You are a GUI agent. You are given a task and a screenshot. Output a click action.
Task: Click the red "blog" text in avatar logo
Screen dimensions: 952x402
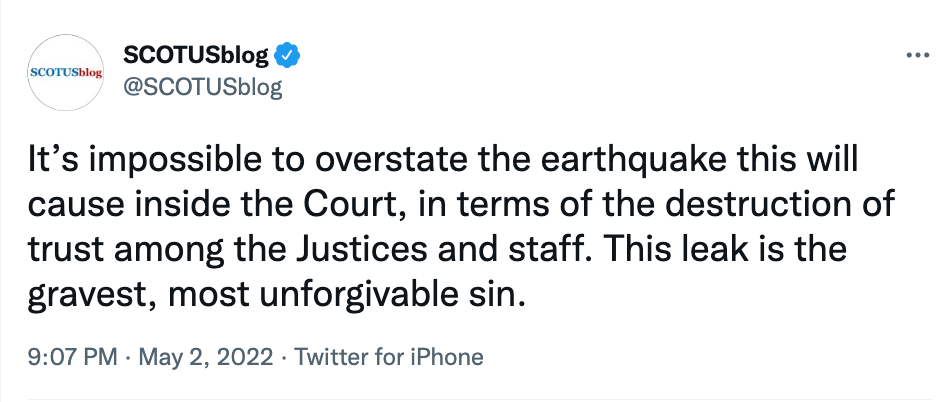(89, 72)
